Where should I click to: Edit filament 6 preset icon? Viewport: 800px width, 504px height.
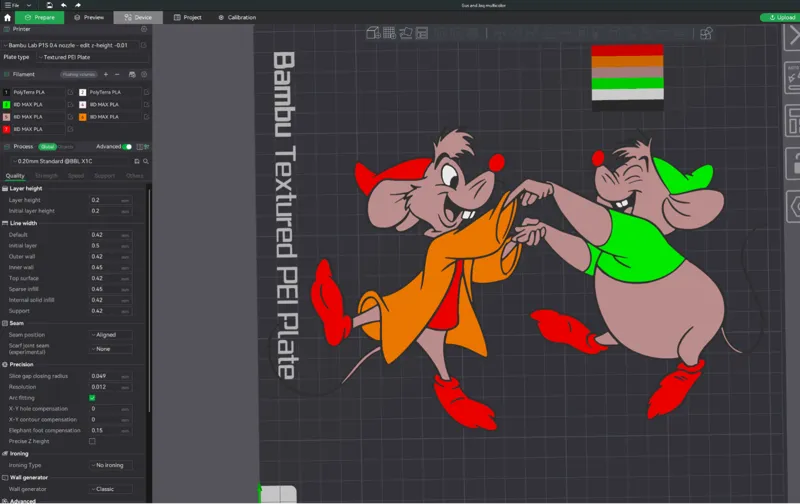tap(146, 117)
